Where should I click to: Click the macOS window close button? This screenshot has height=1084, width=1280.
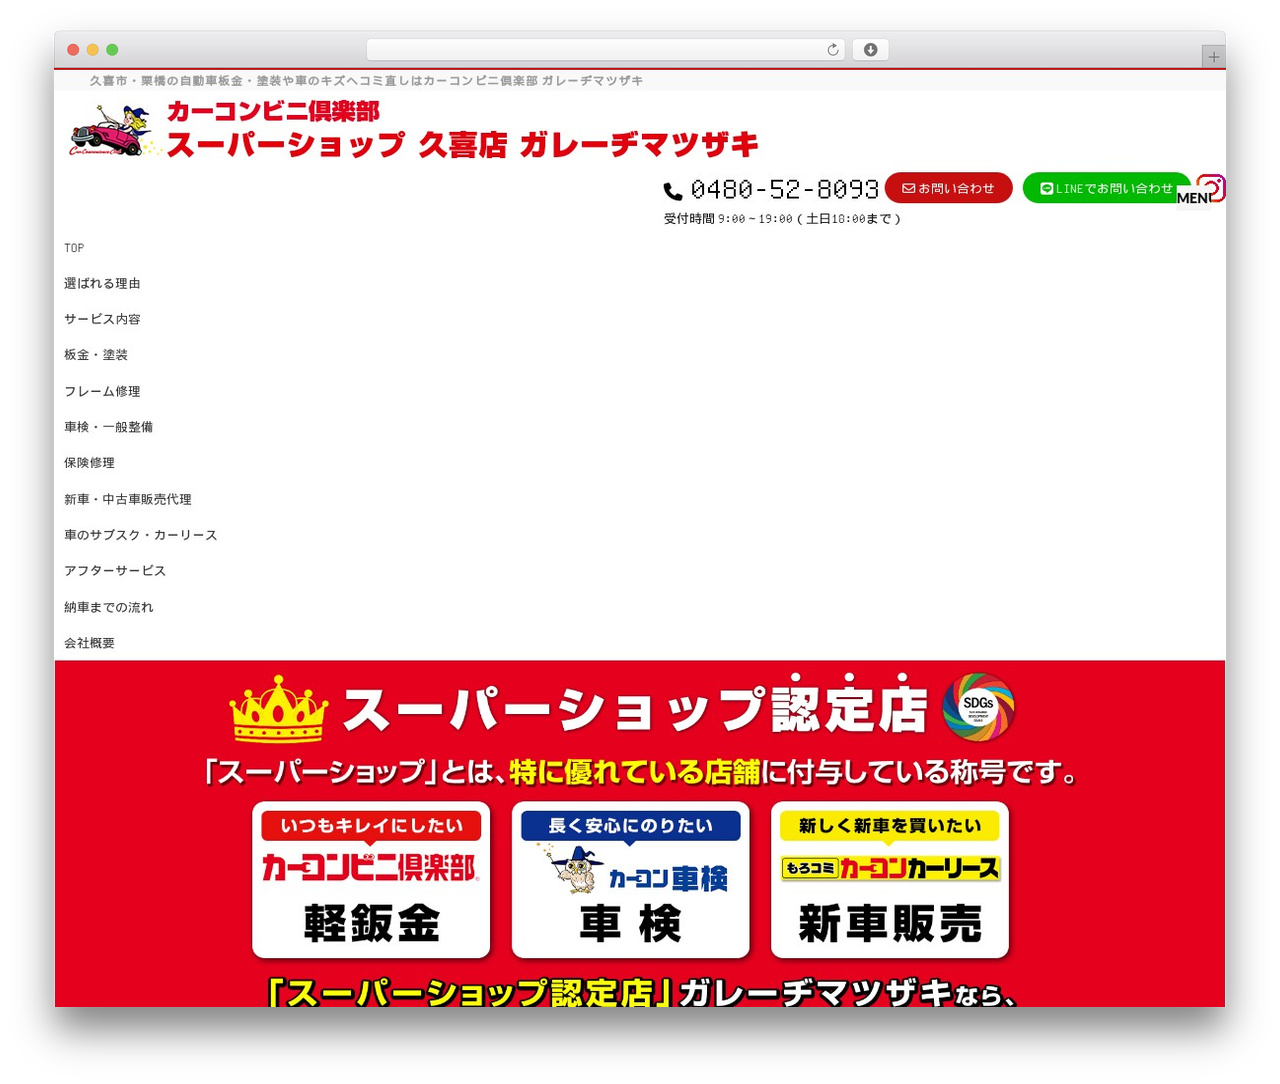click(73, 50)
